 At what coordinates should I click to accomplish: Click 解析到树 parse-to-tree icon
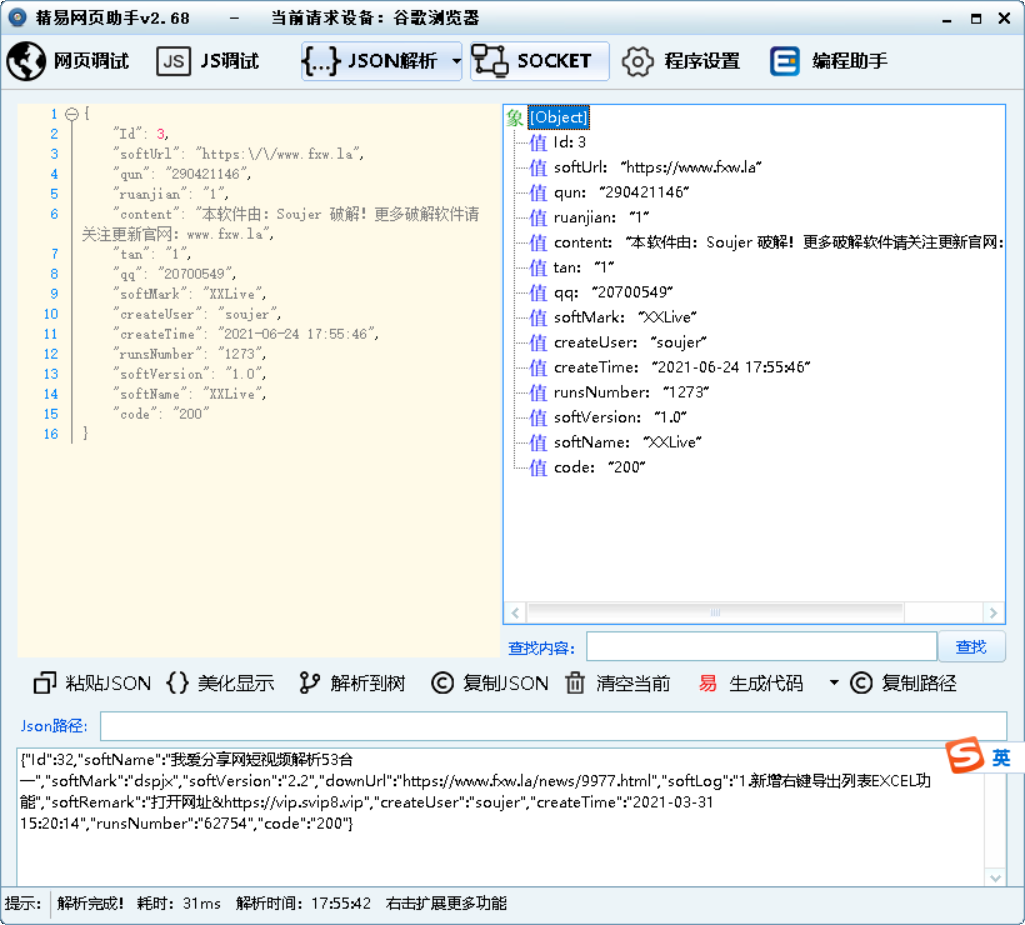pos(310,683)
